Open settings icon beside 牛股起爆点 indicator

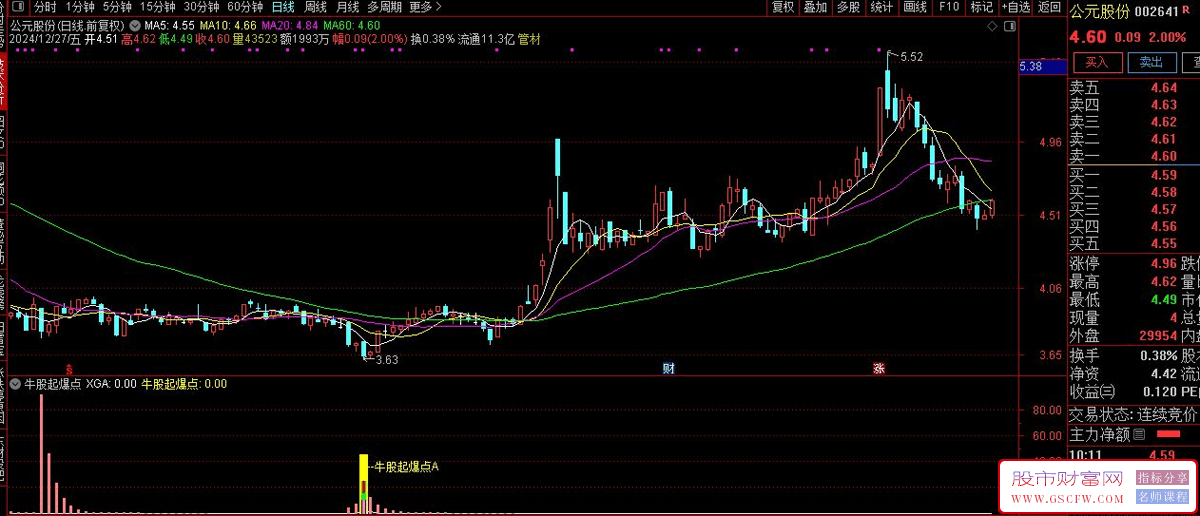tap(16, 383)
